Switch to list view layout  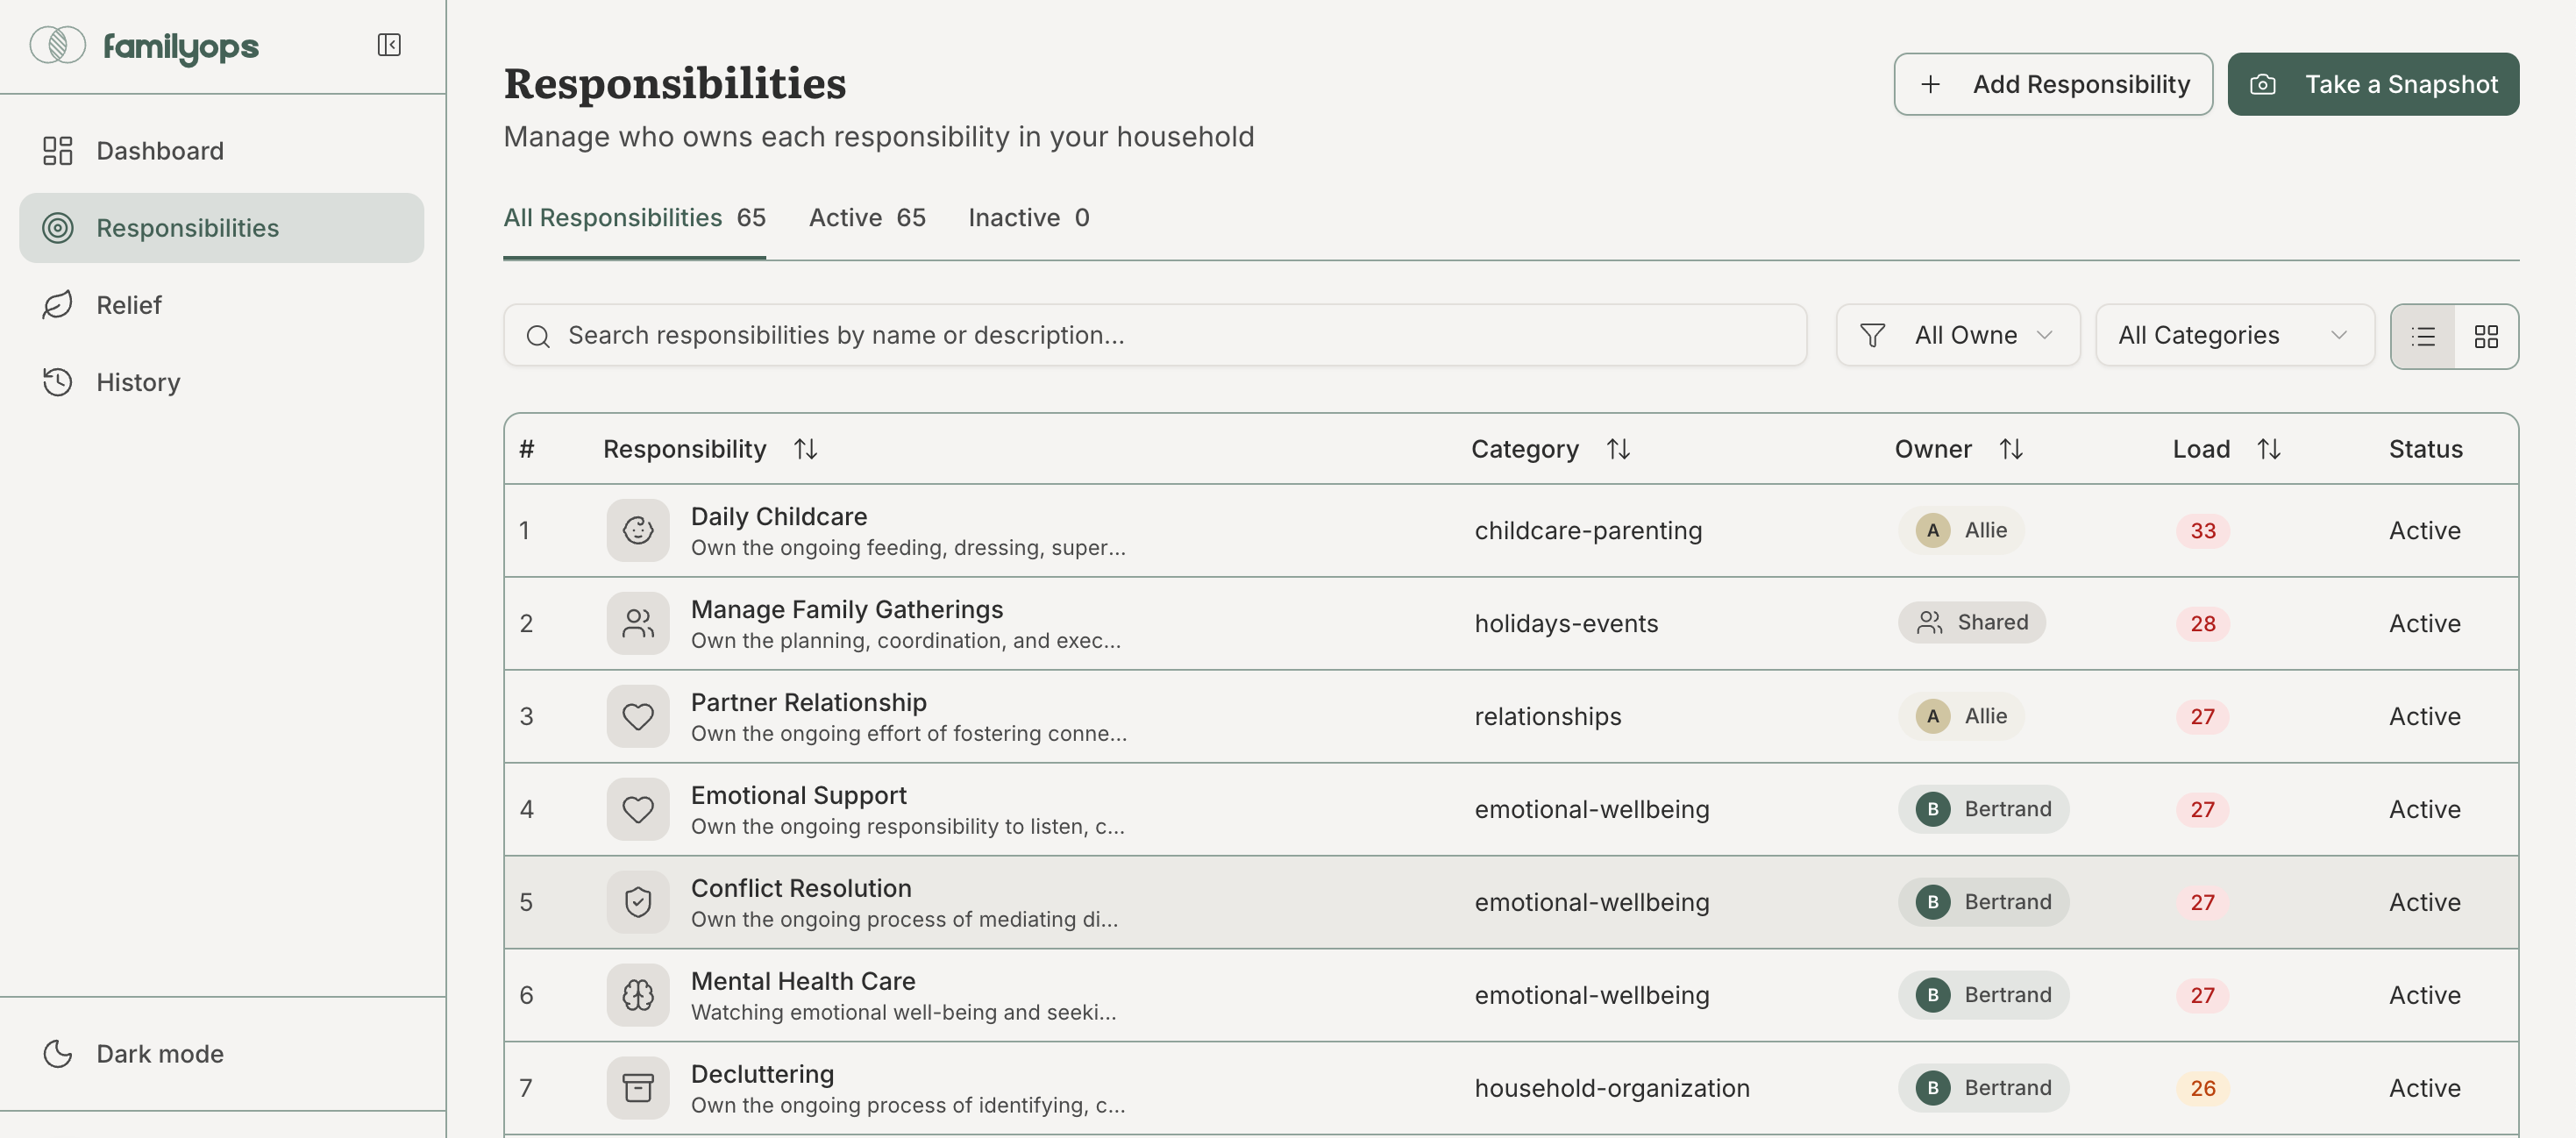click(x=2423, y=336)
